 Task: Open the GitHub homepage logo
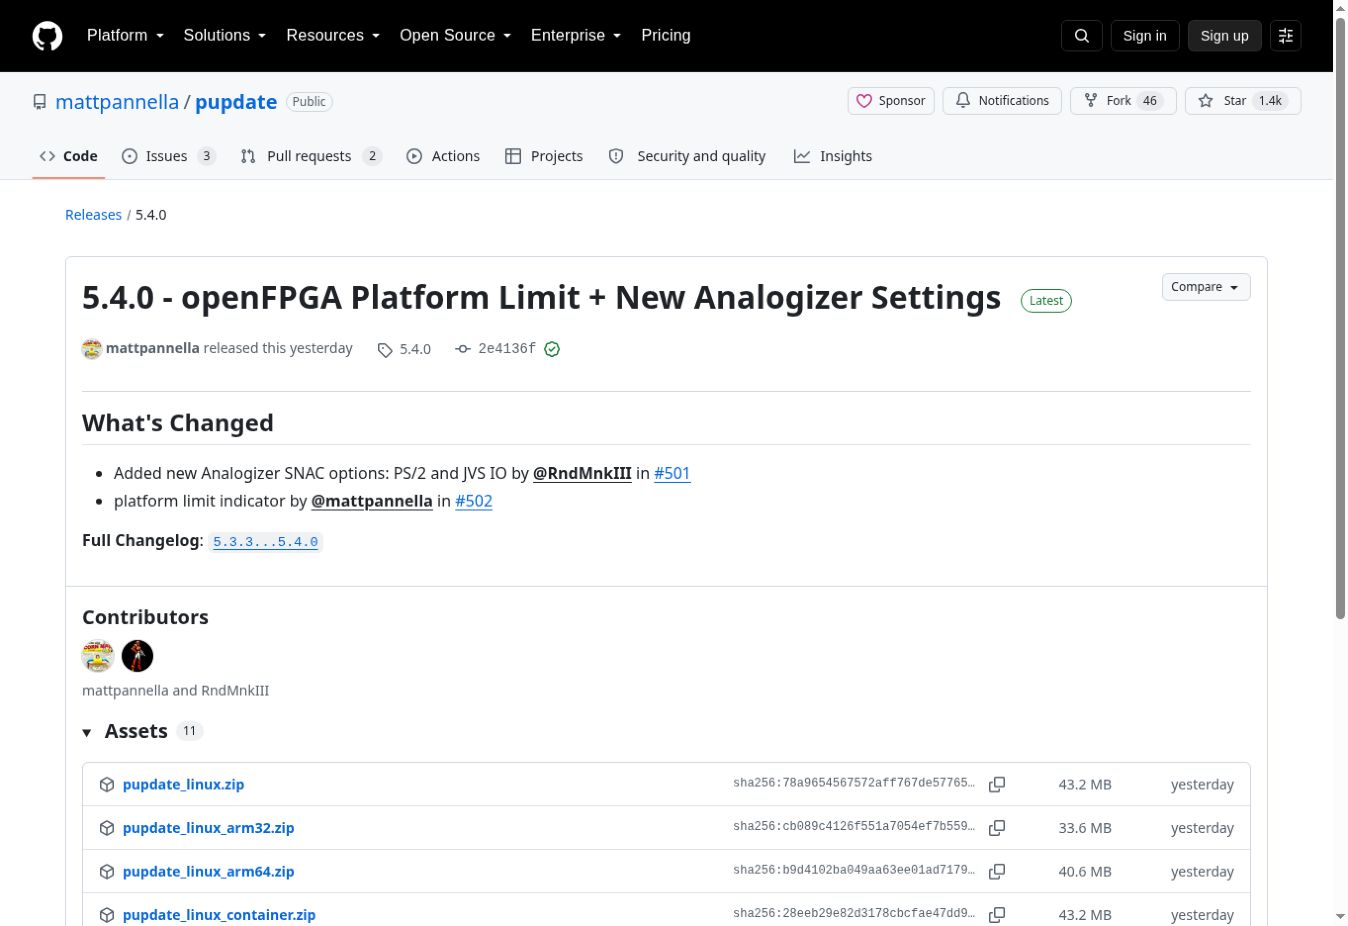(47, 36)
